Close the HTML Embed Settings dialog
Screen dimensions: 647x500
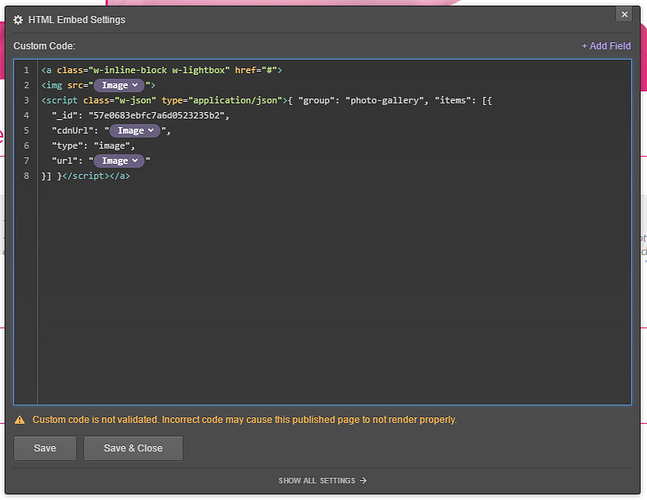[x=624, y=14]
